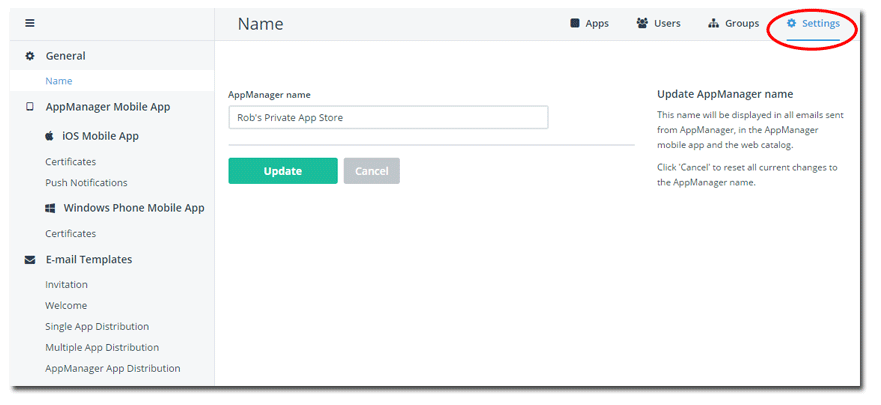Open the Invitation e-mail template
This screenshot has width=881, height=405.
[66, 285]
